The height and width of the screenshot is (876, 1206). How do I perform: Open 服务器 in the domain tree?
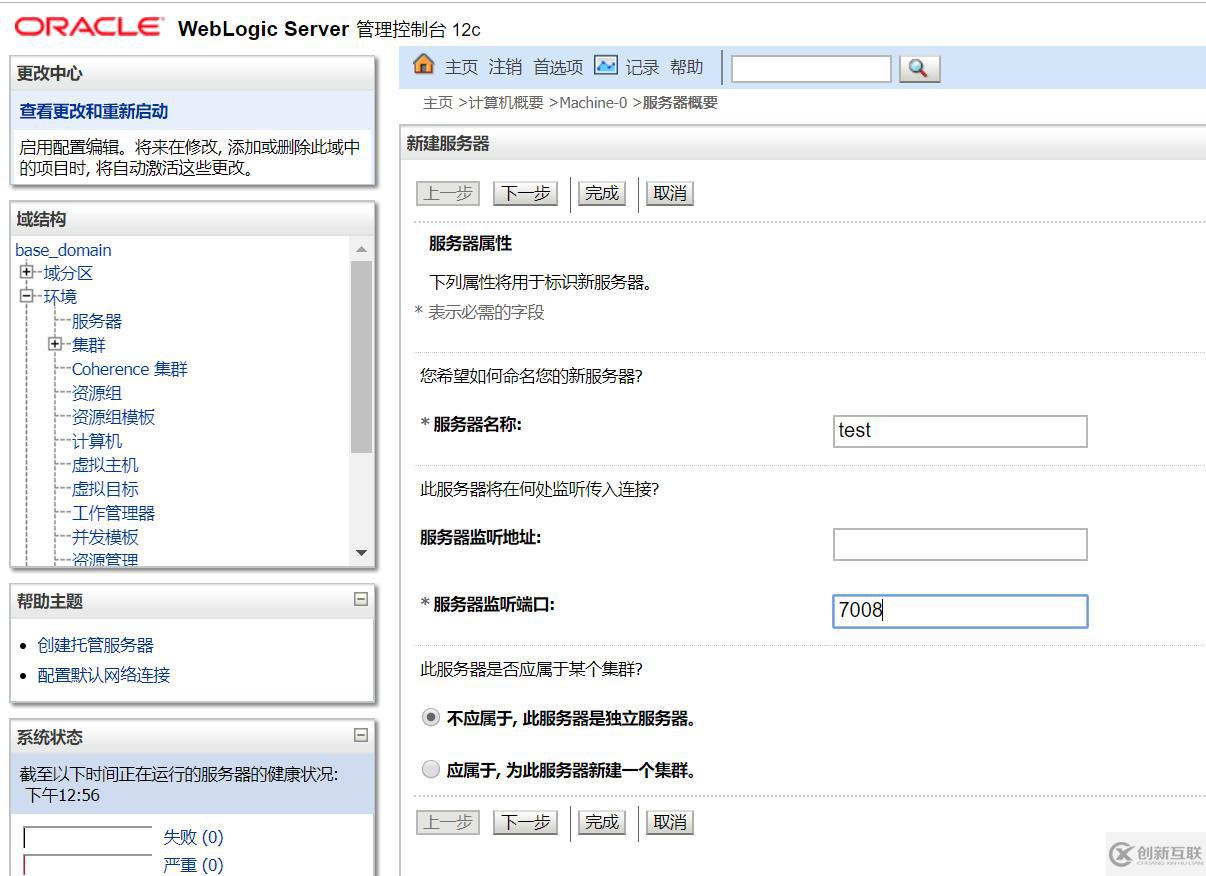coord(97,321)
